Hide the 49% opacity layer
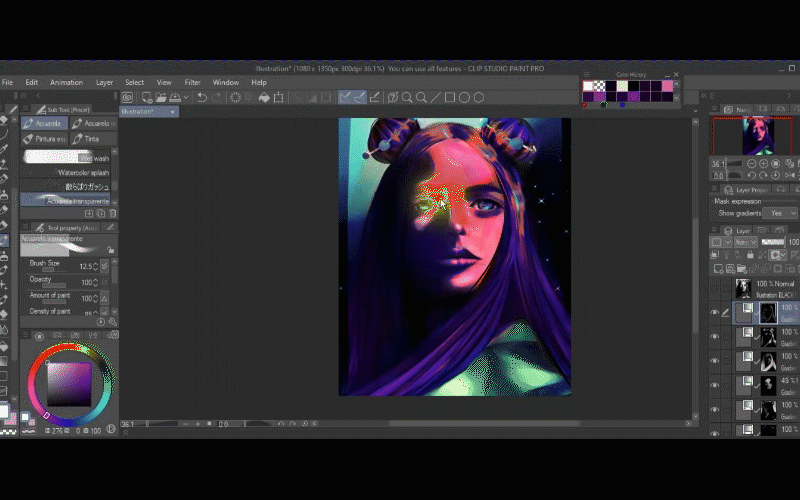Screen dimensions: 800x500 pyautogui.click(x=714, y=385)
